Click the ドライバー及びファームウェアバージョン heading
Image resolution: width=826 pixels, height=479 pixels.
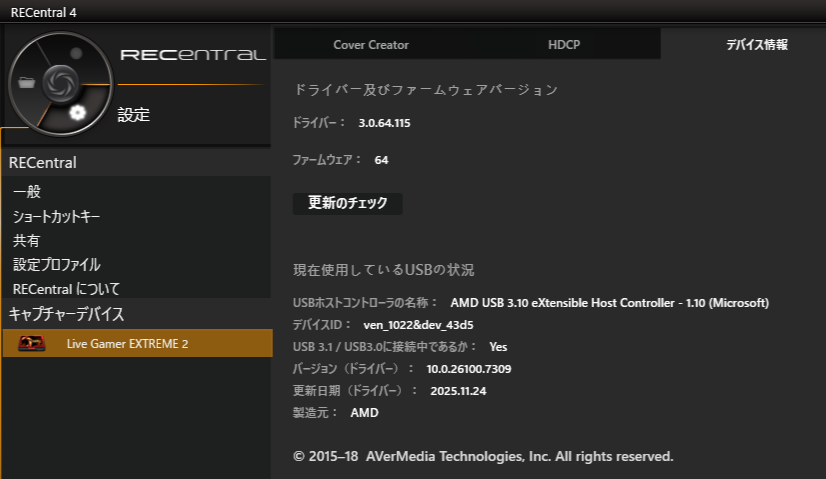point(426,90)
